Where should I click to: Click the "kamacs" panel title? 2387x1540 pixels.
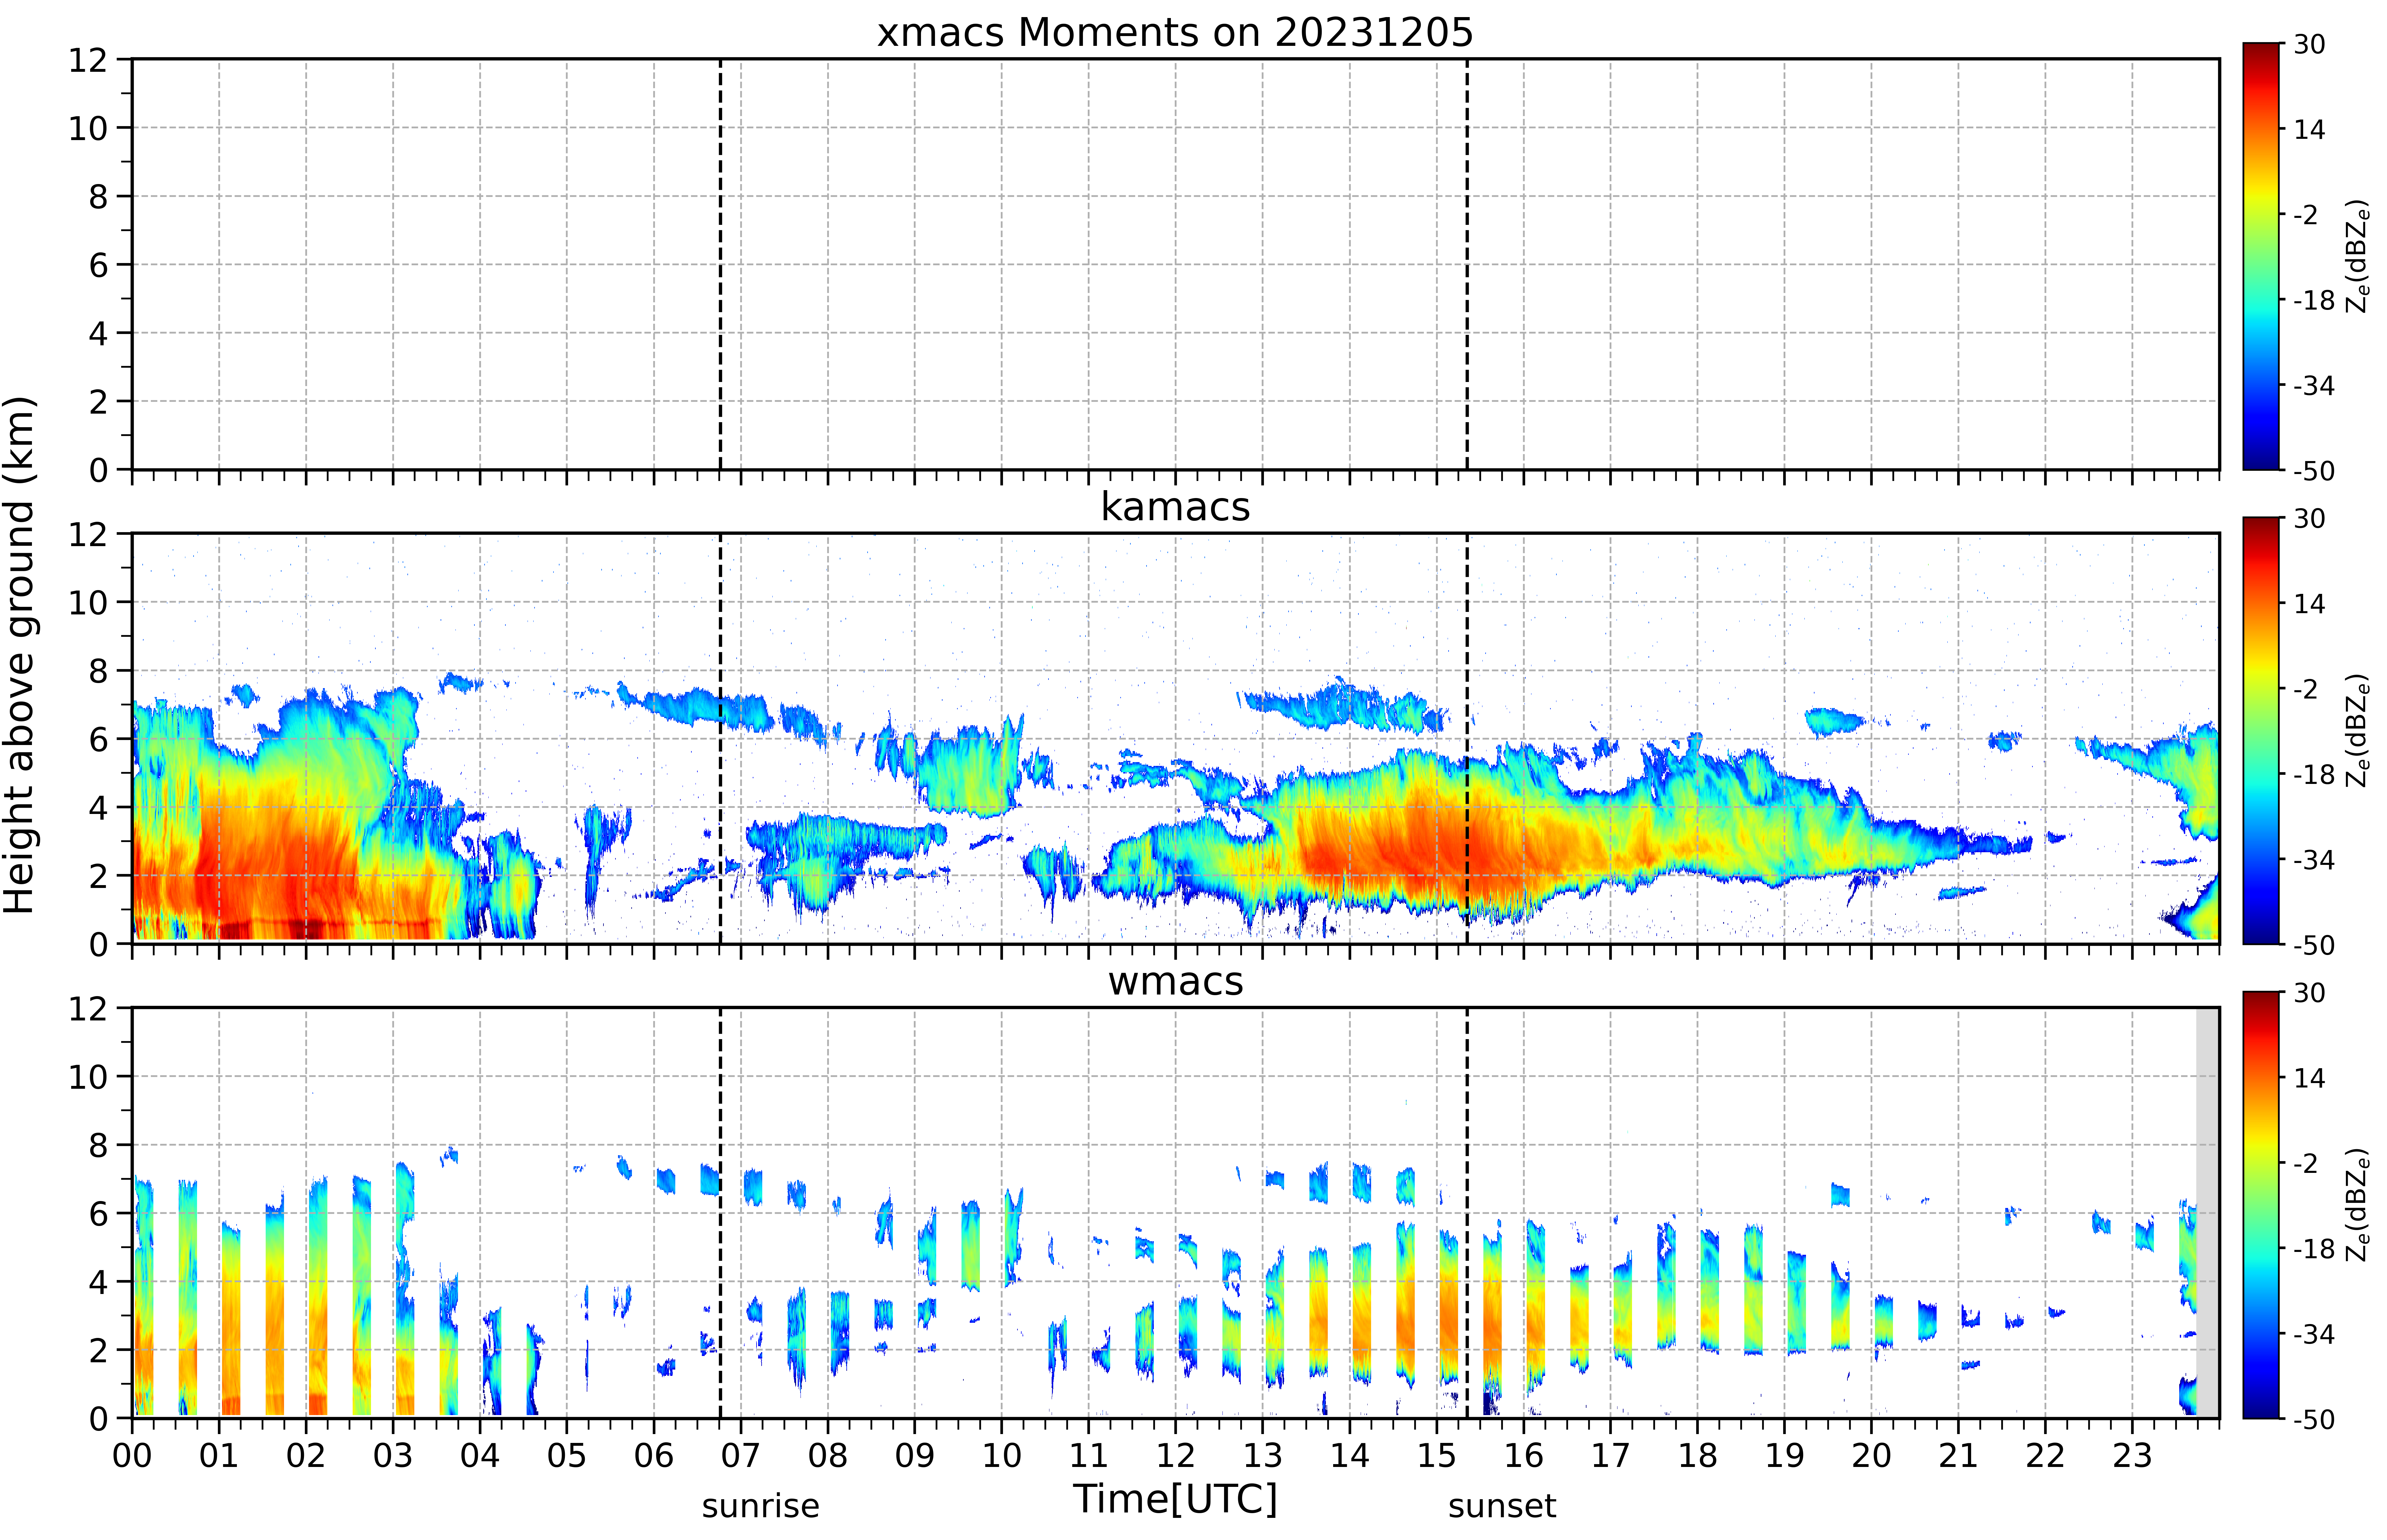tap(1175, 507)
